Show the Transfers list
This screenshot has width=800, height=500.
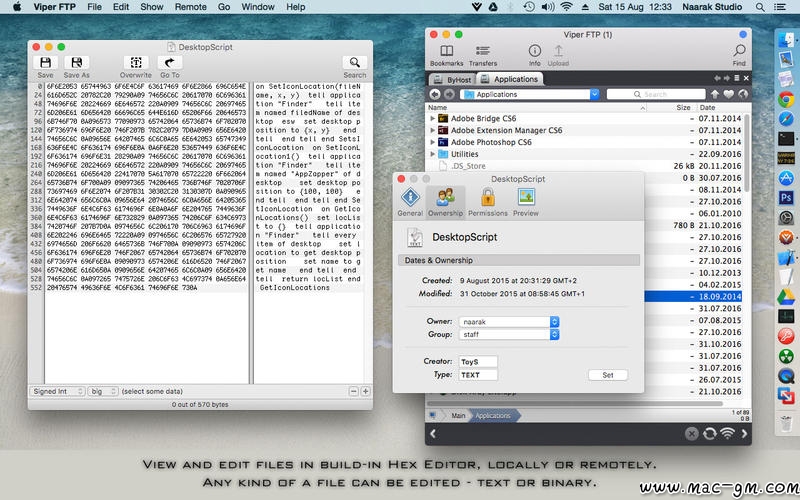(483, 51)
